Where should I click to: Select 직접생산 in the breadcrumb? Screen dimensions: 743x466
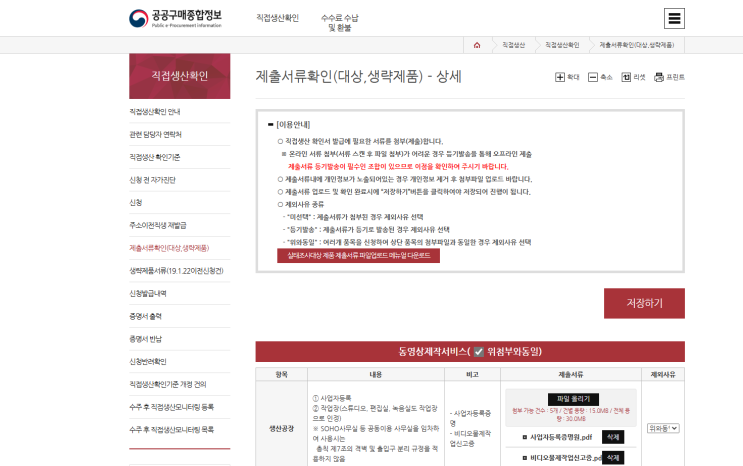tap(514, 45)
